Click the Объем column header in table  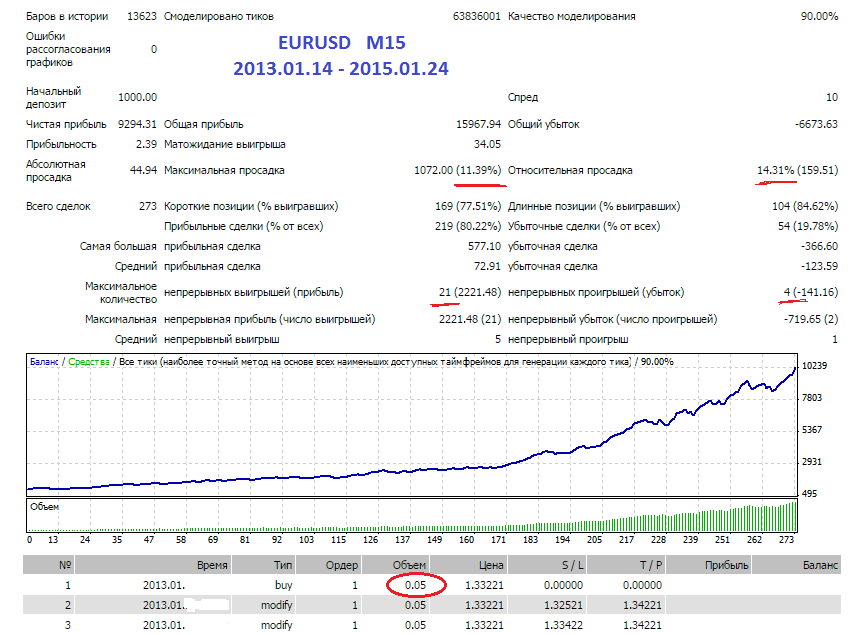click(x=409, y=565)
